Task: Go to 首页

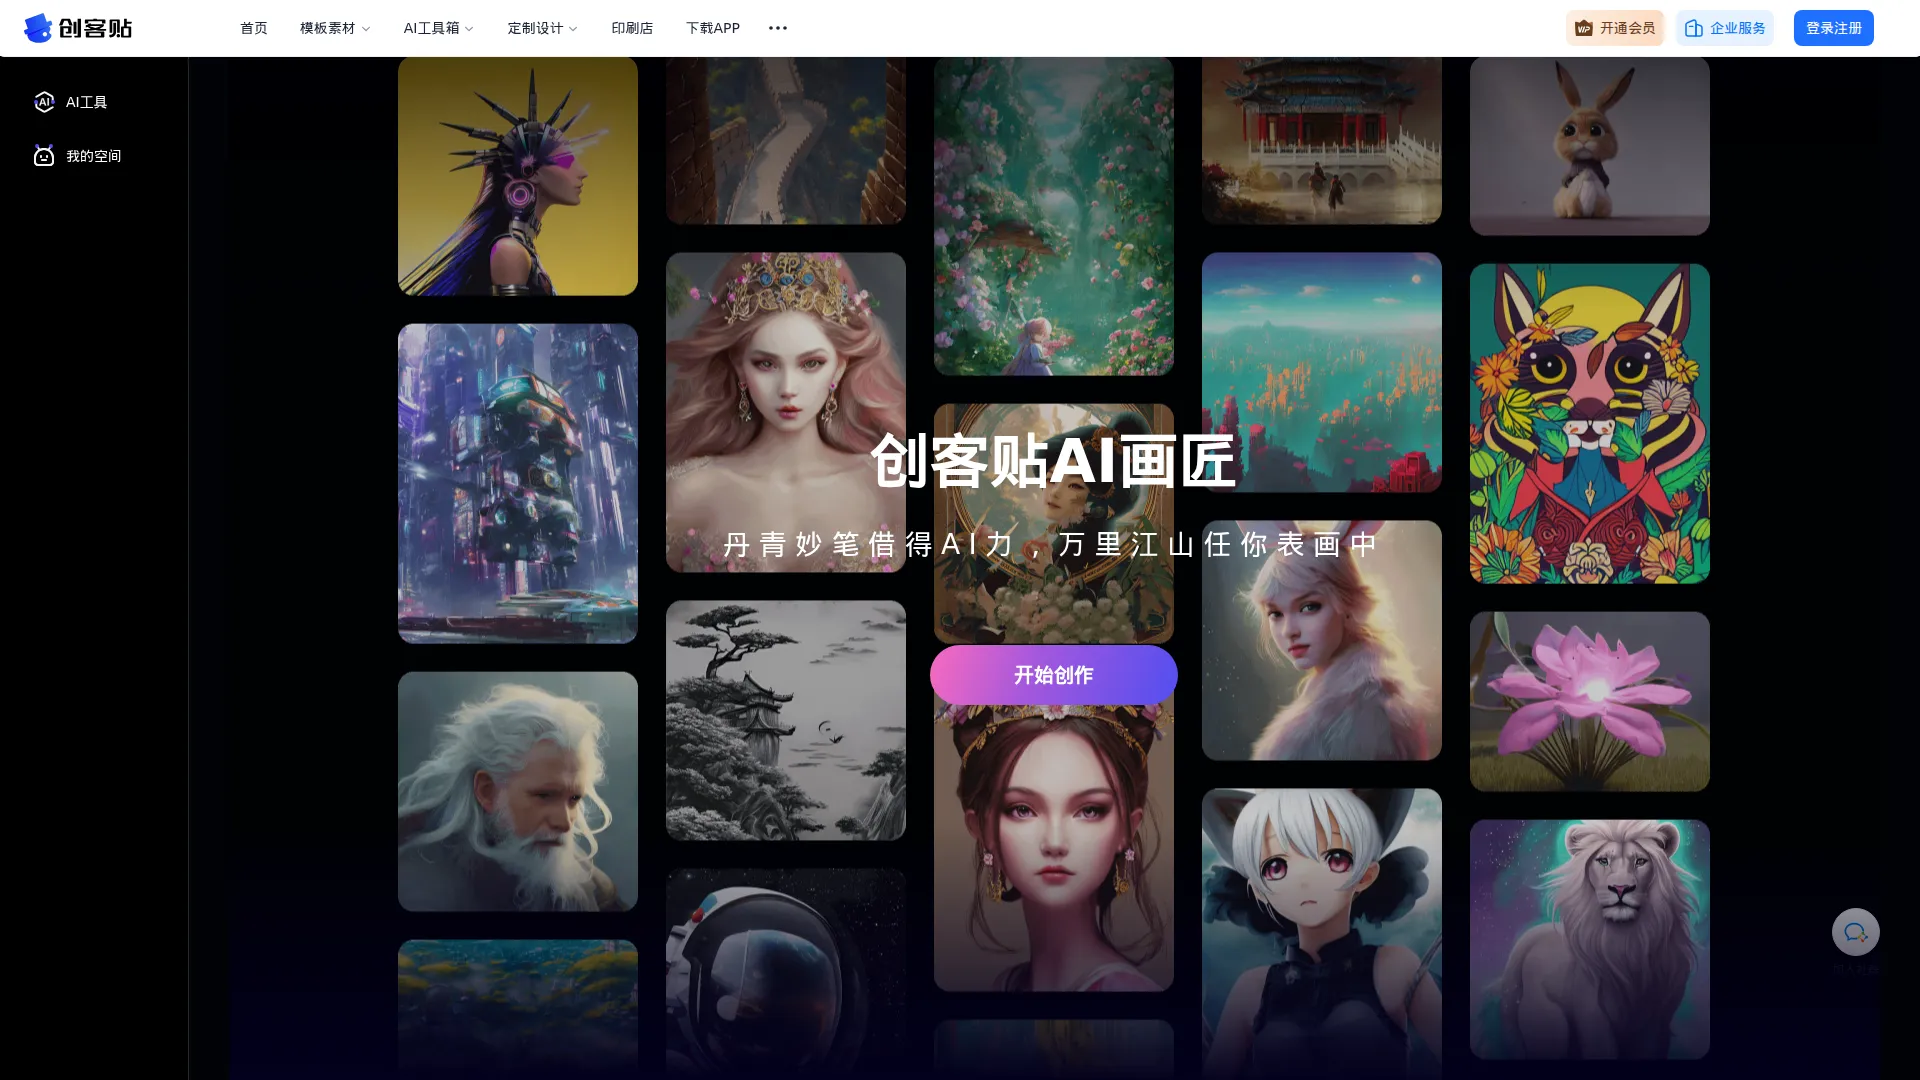Action: [x=254, y=28]
